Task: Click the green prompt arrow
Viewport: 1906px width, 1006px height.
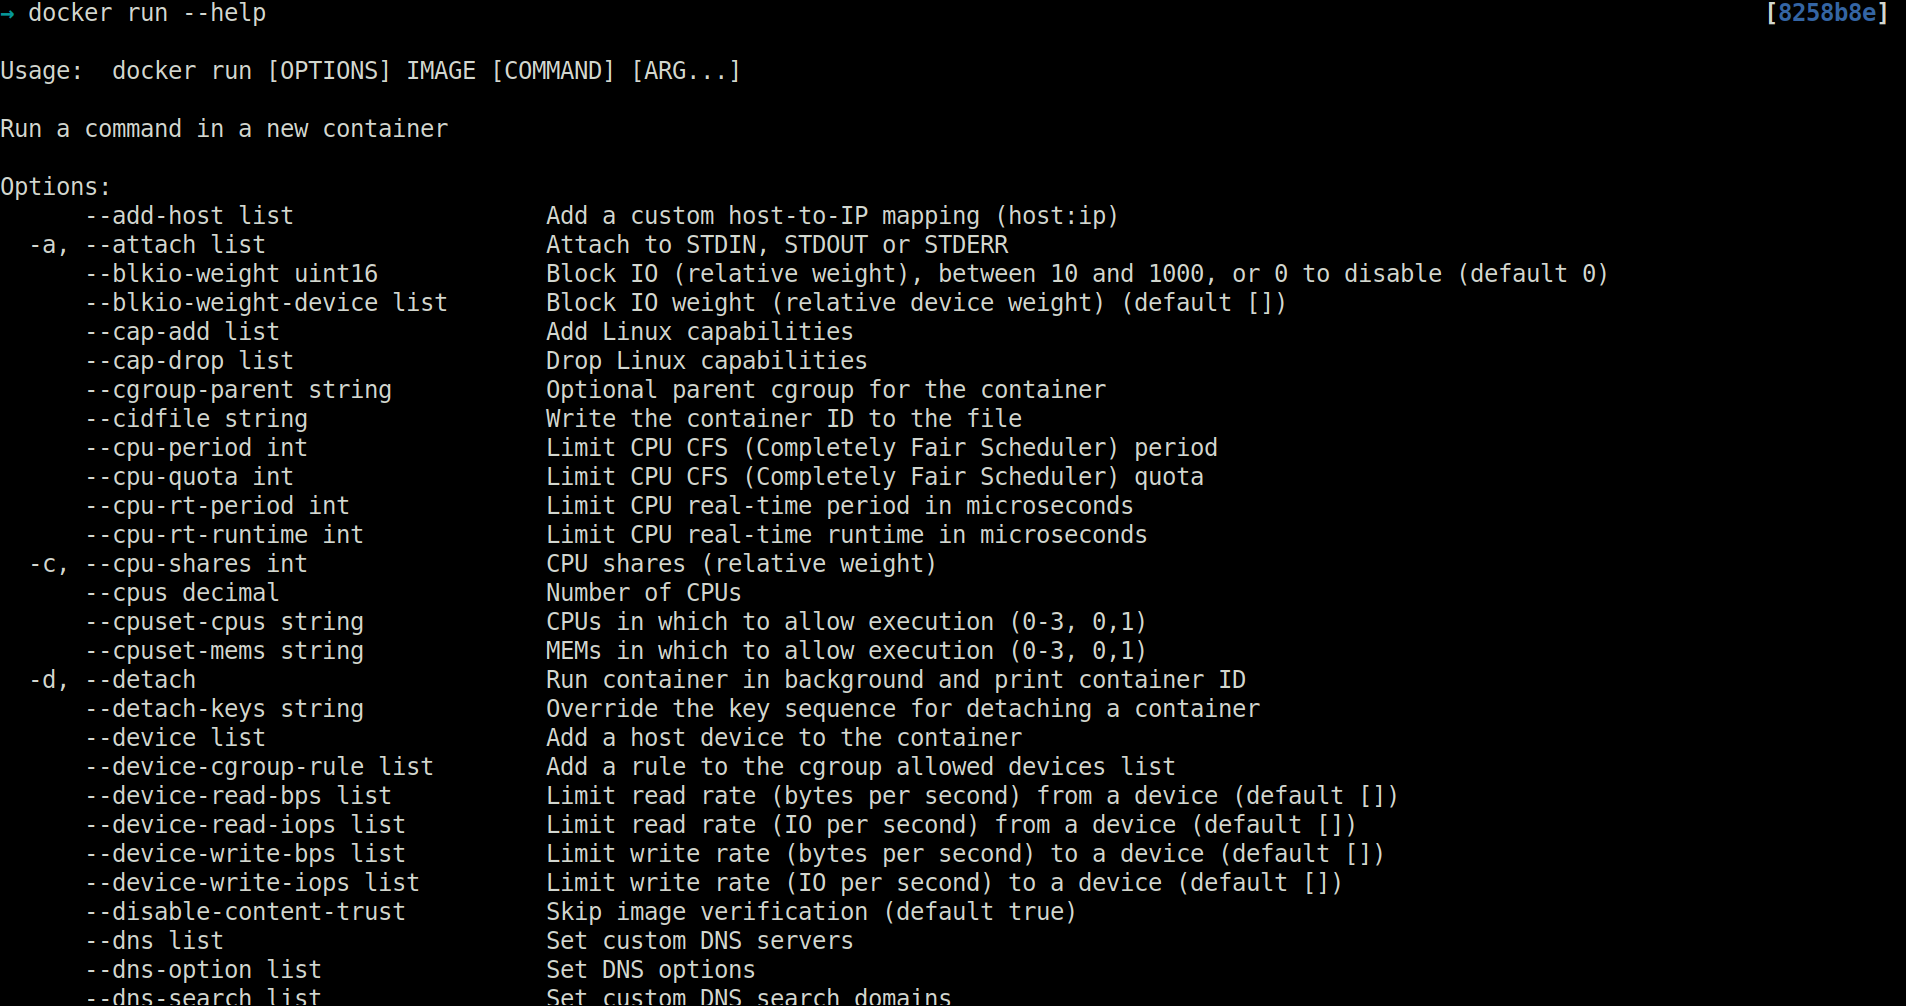Action: pyautogui.click(x=7, y=14)
